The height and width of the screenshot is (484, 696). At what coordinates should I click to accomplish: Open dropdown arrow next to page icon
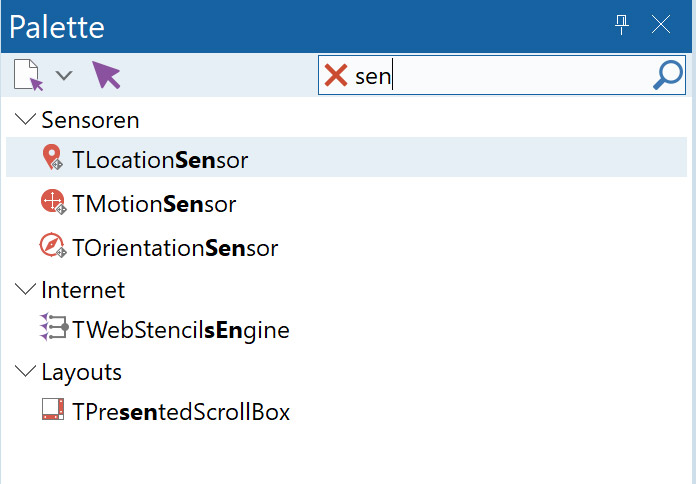[64, 75]
